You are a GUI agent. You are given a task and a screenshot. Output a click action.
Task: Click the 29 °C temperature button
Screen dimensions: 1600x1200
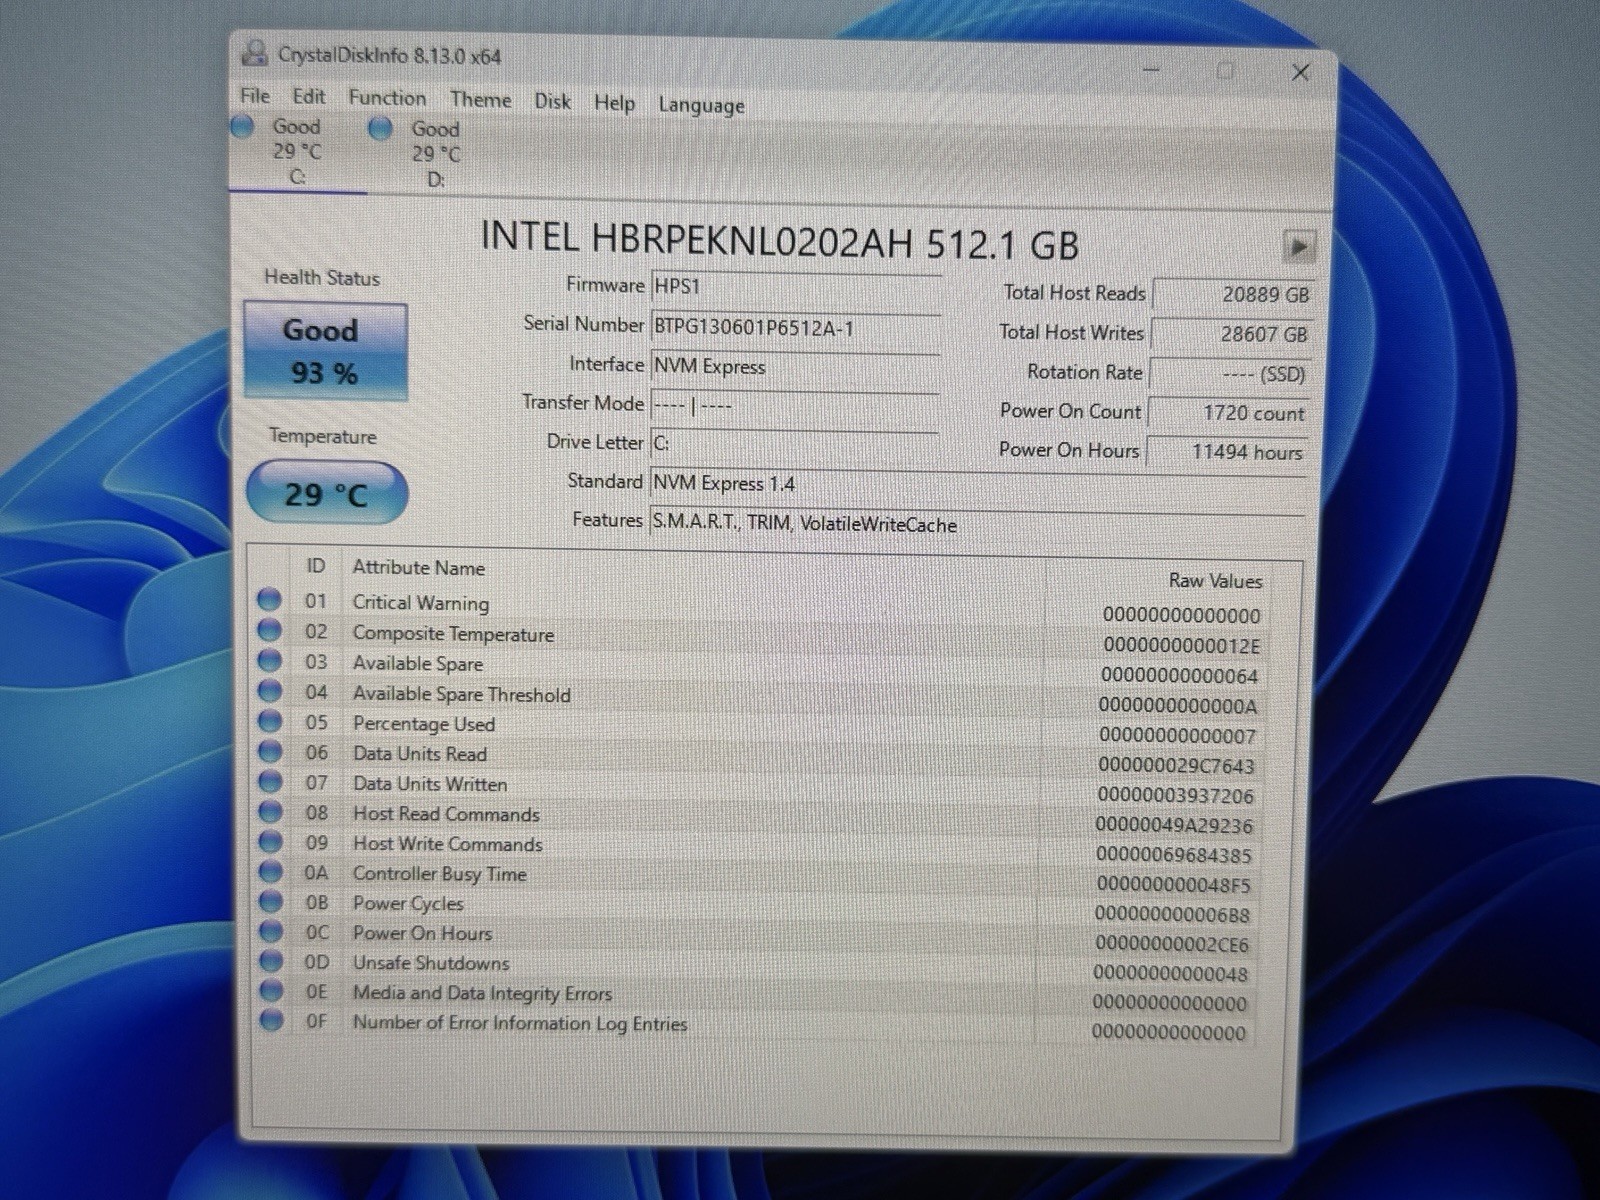(x=326, y=493)
